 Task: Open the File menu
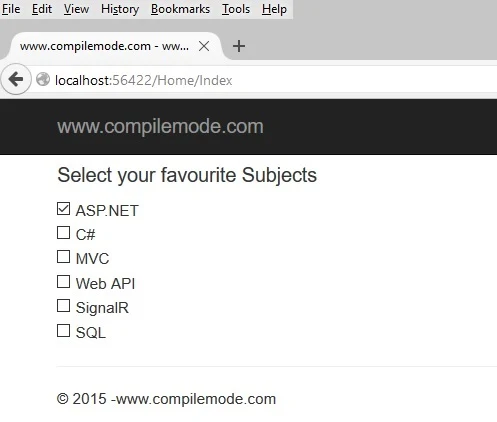pos(11,9)
